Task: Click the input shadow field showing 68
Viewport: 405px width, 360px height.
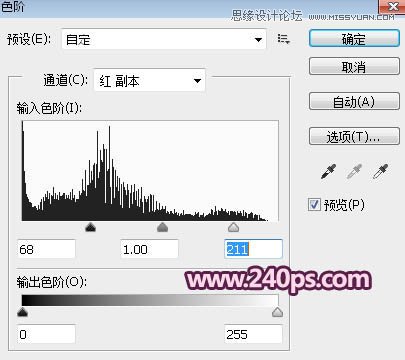Action: pos(46,249)
